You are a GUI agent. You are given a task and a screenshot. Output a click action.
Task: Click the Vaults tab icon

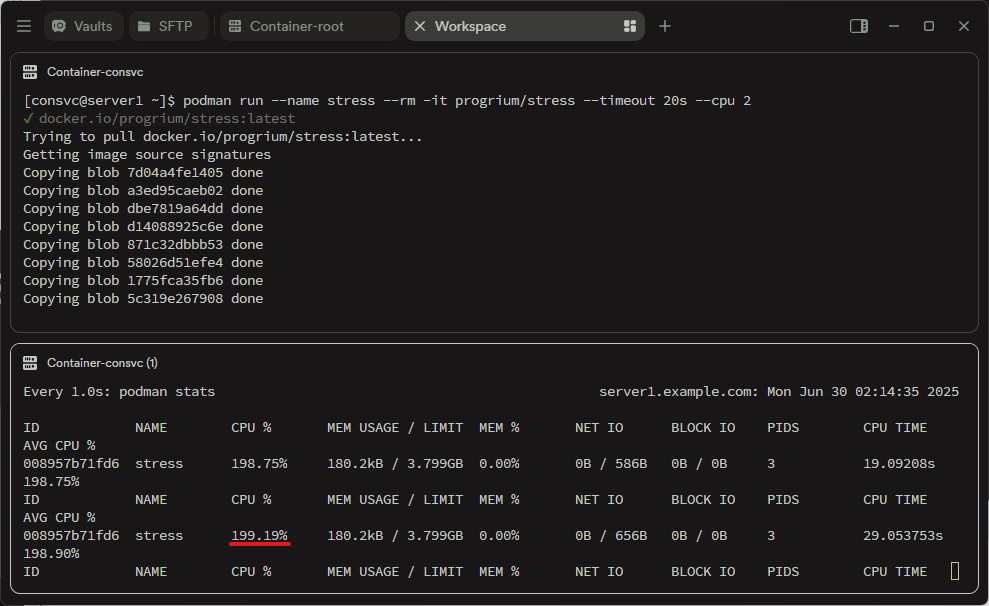[x=59, y=26]
